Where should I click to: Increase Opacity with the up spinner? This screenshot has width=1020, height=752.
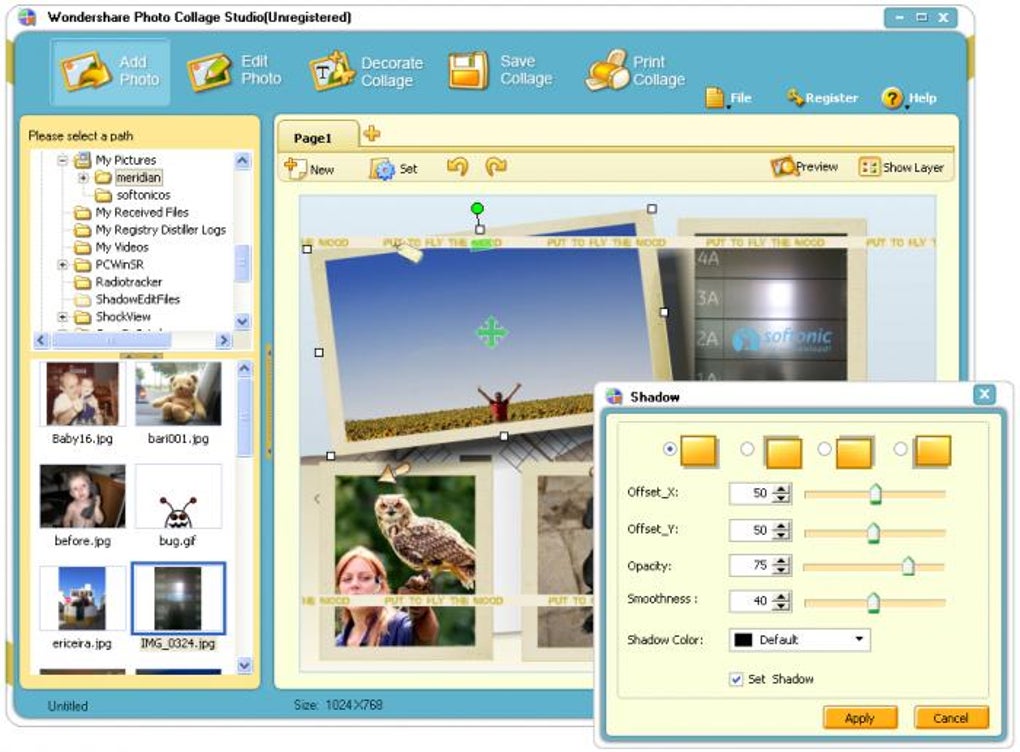click(781, 561)
